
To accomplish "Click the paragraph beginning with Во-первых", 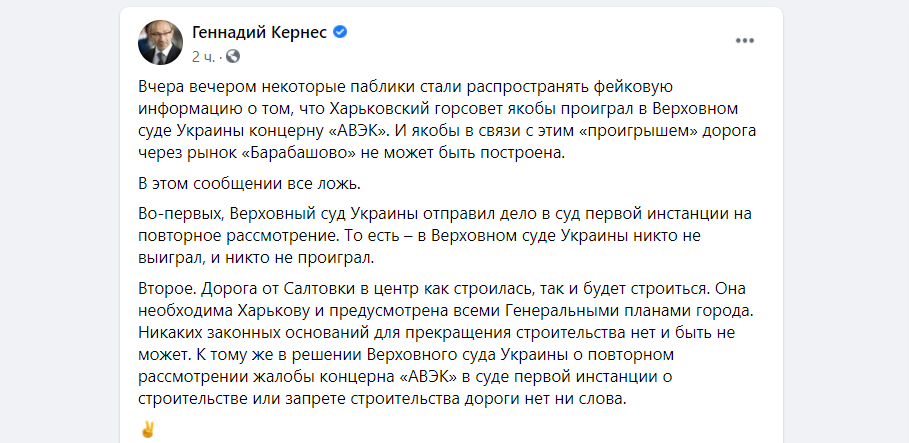I will [x=445, y=235].
